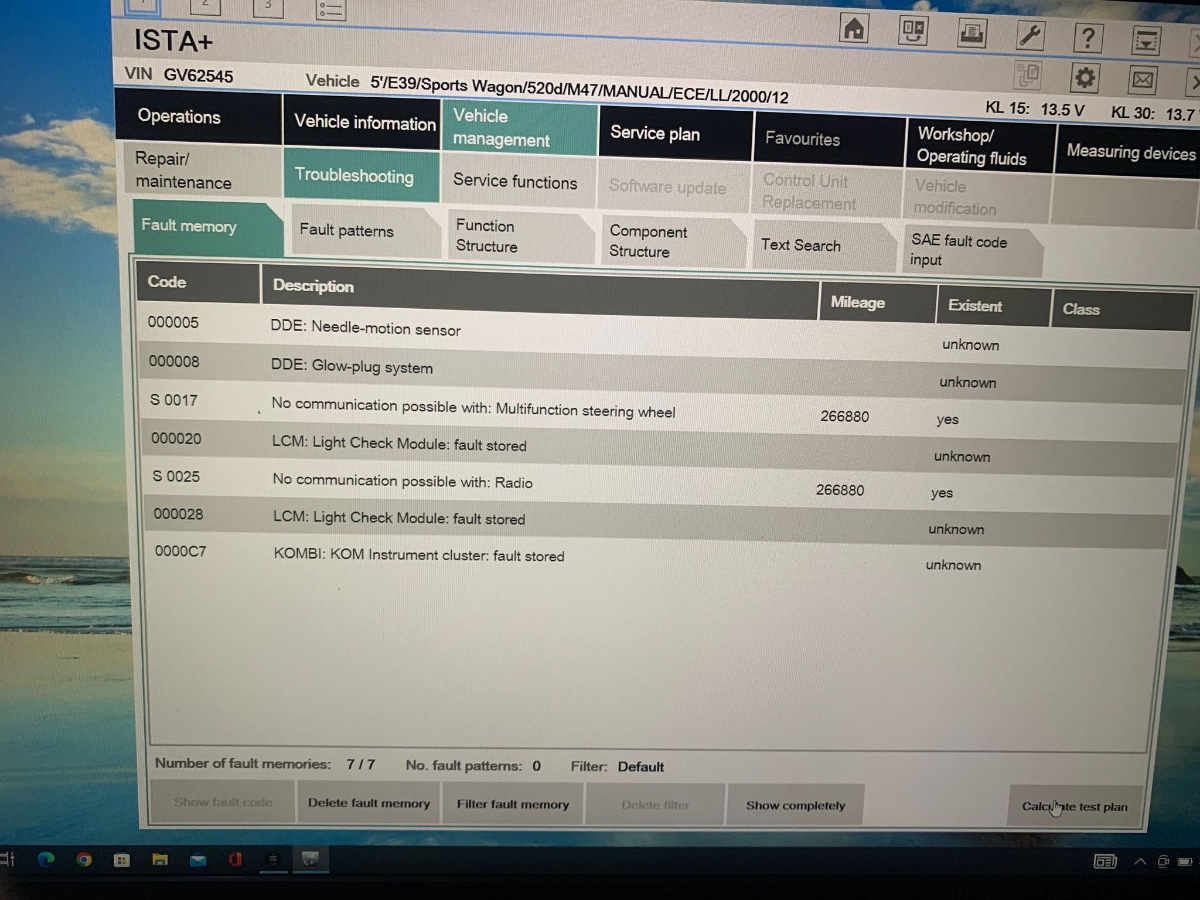This screenshot has height=900, width=1200.
Task: Click the Home icon in ISTA+
Action: click(854, 29)
